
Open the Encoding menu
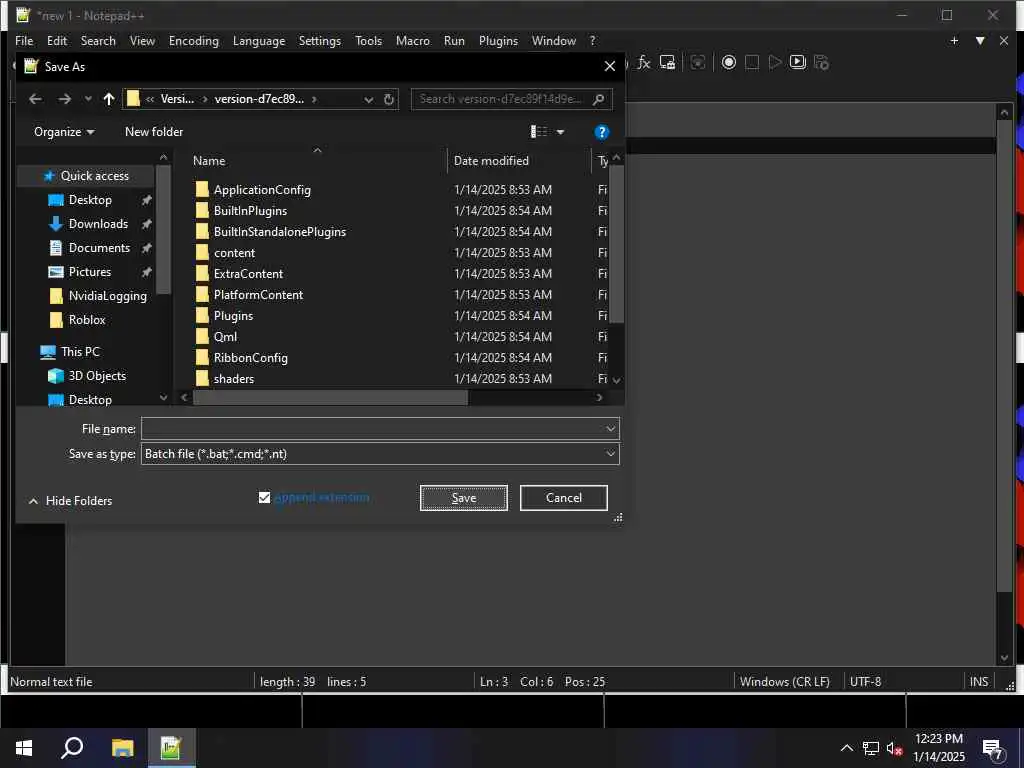click(194, 40)
